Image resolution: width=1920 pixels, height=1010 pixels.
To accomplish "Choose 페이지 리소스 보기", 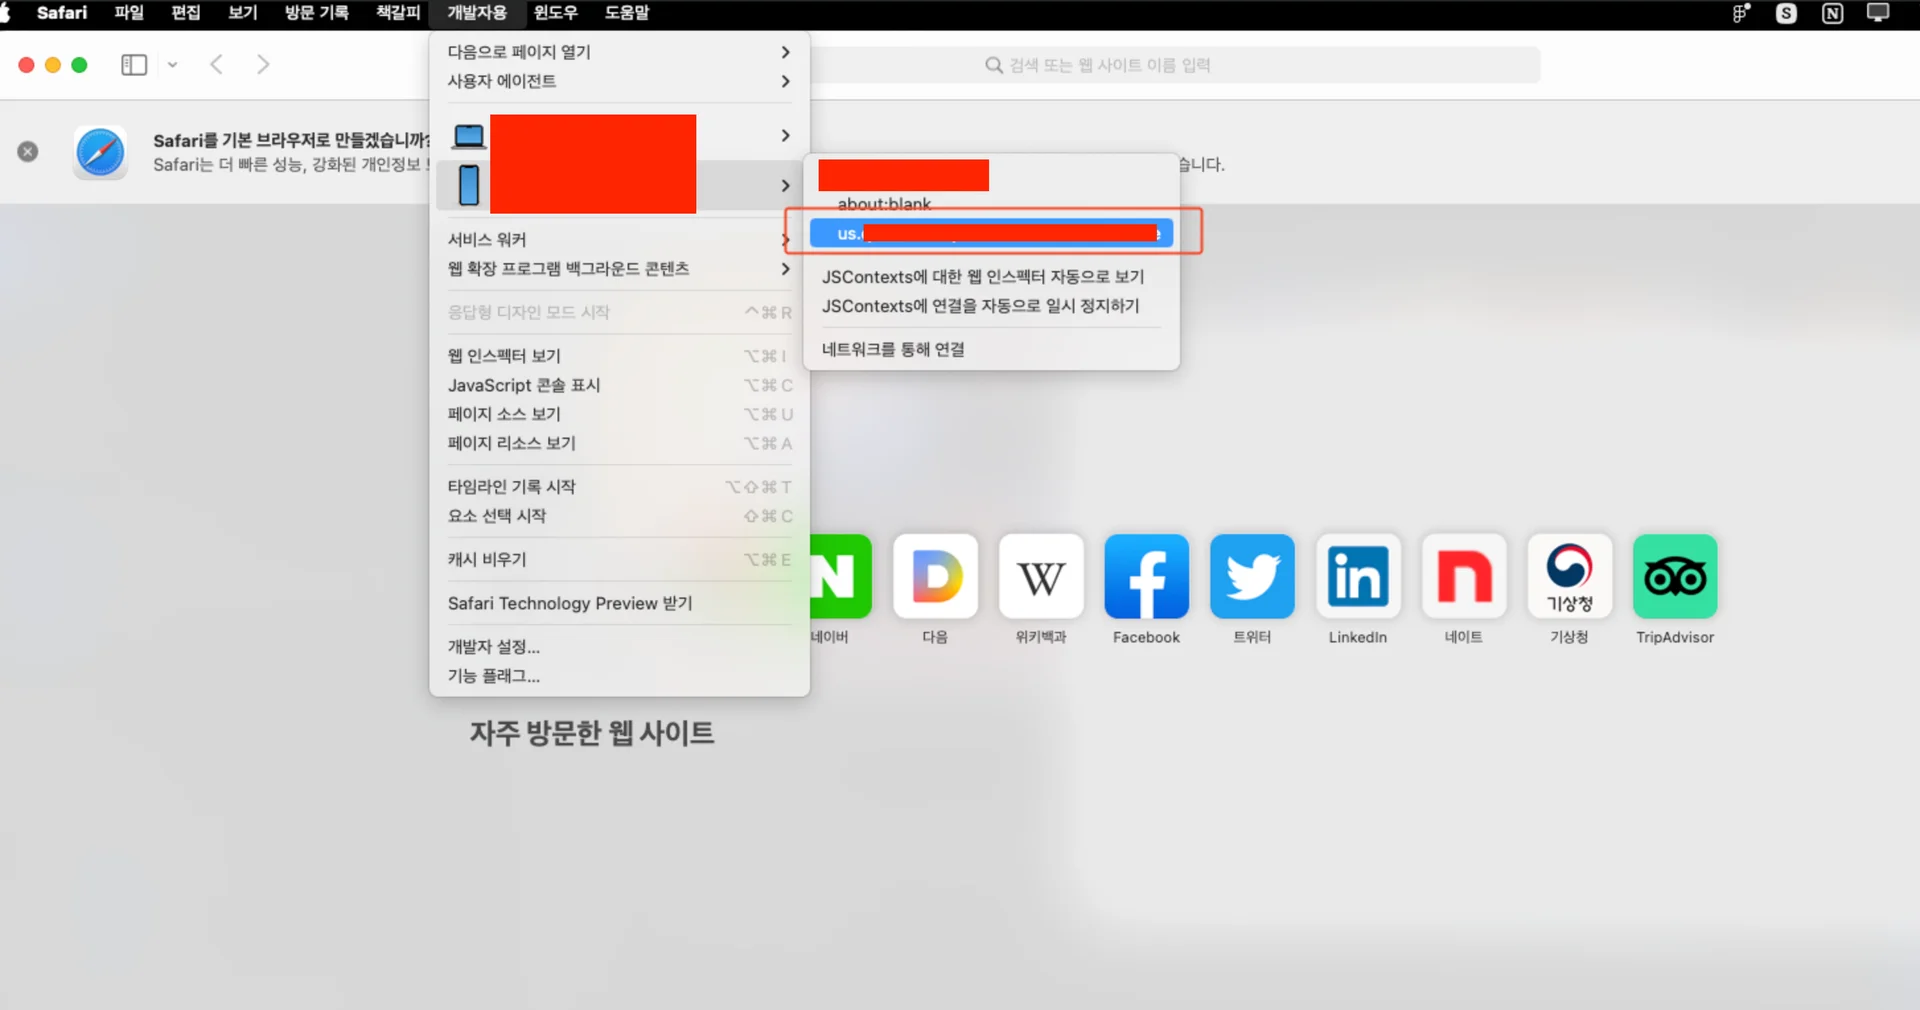I will pos(620,443).
